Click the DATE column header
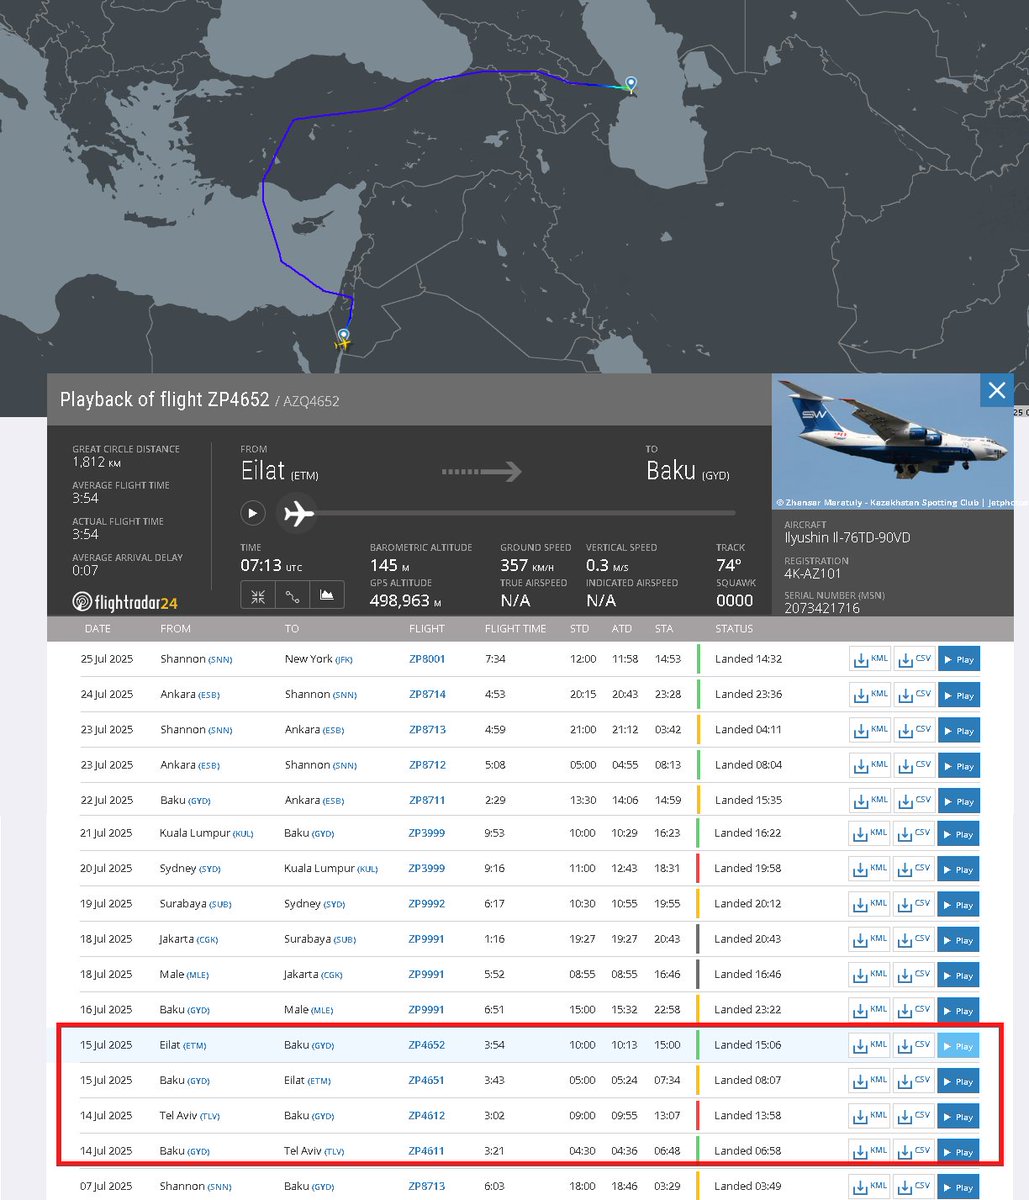Image resolution: width=1029 pixels, height=1200 pixels. (x=98, y=629)
